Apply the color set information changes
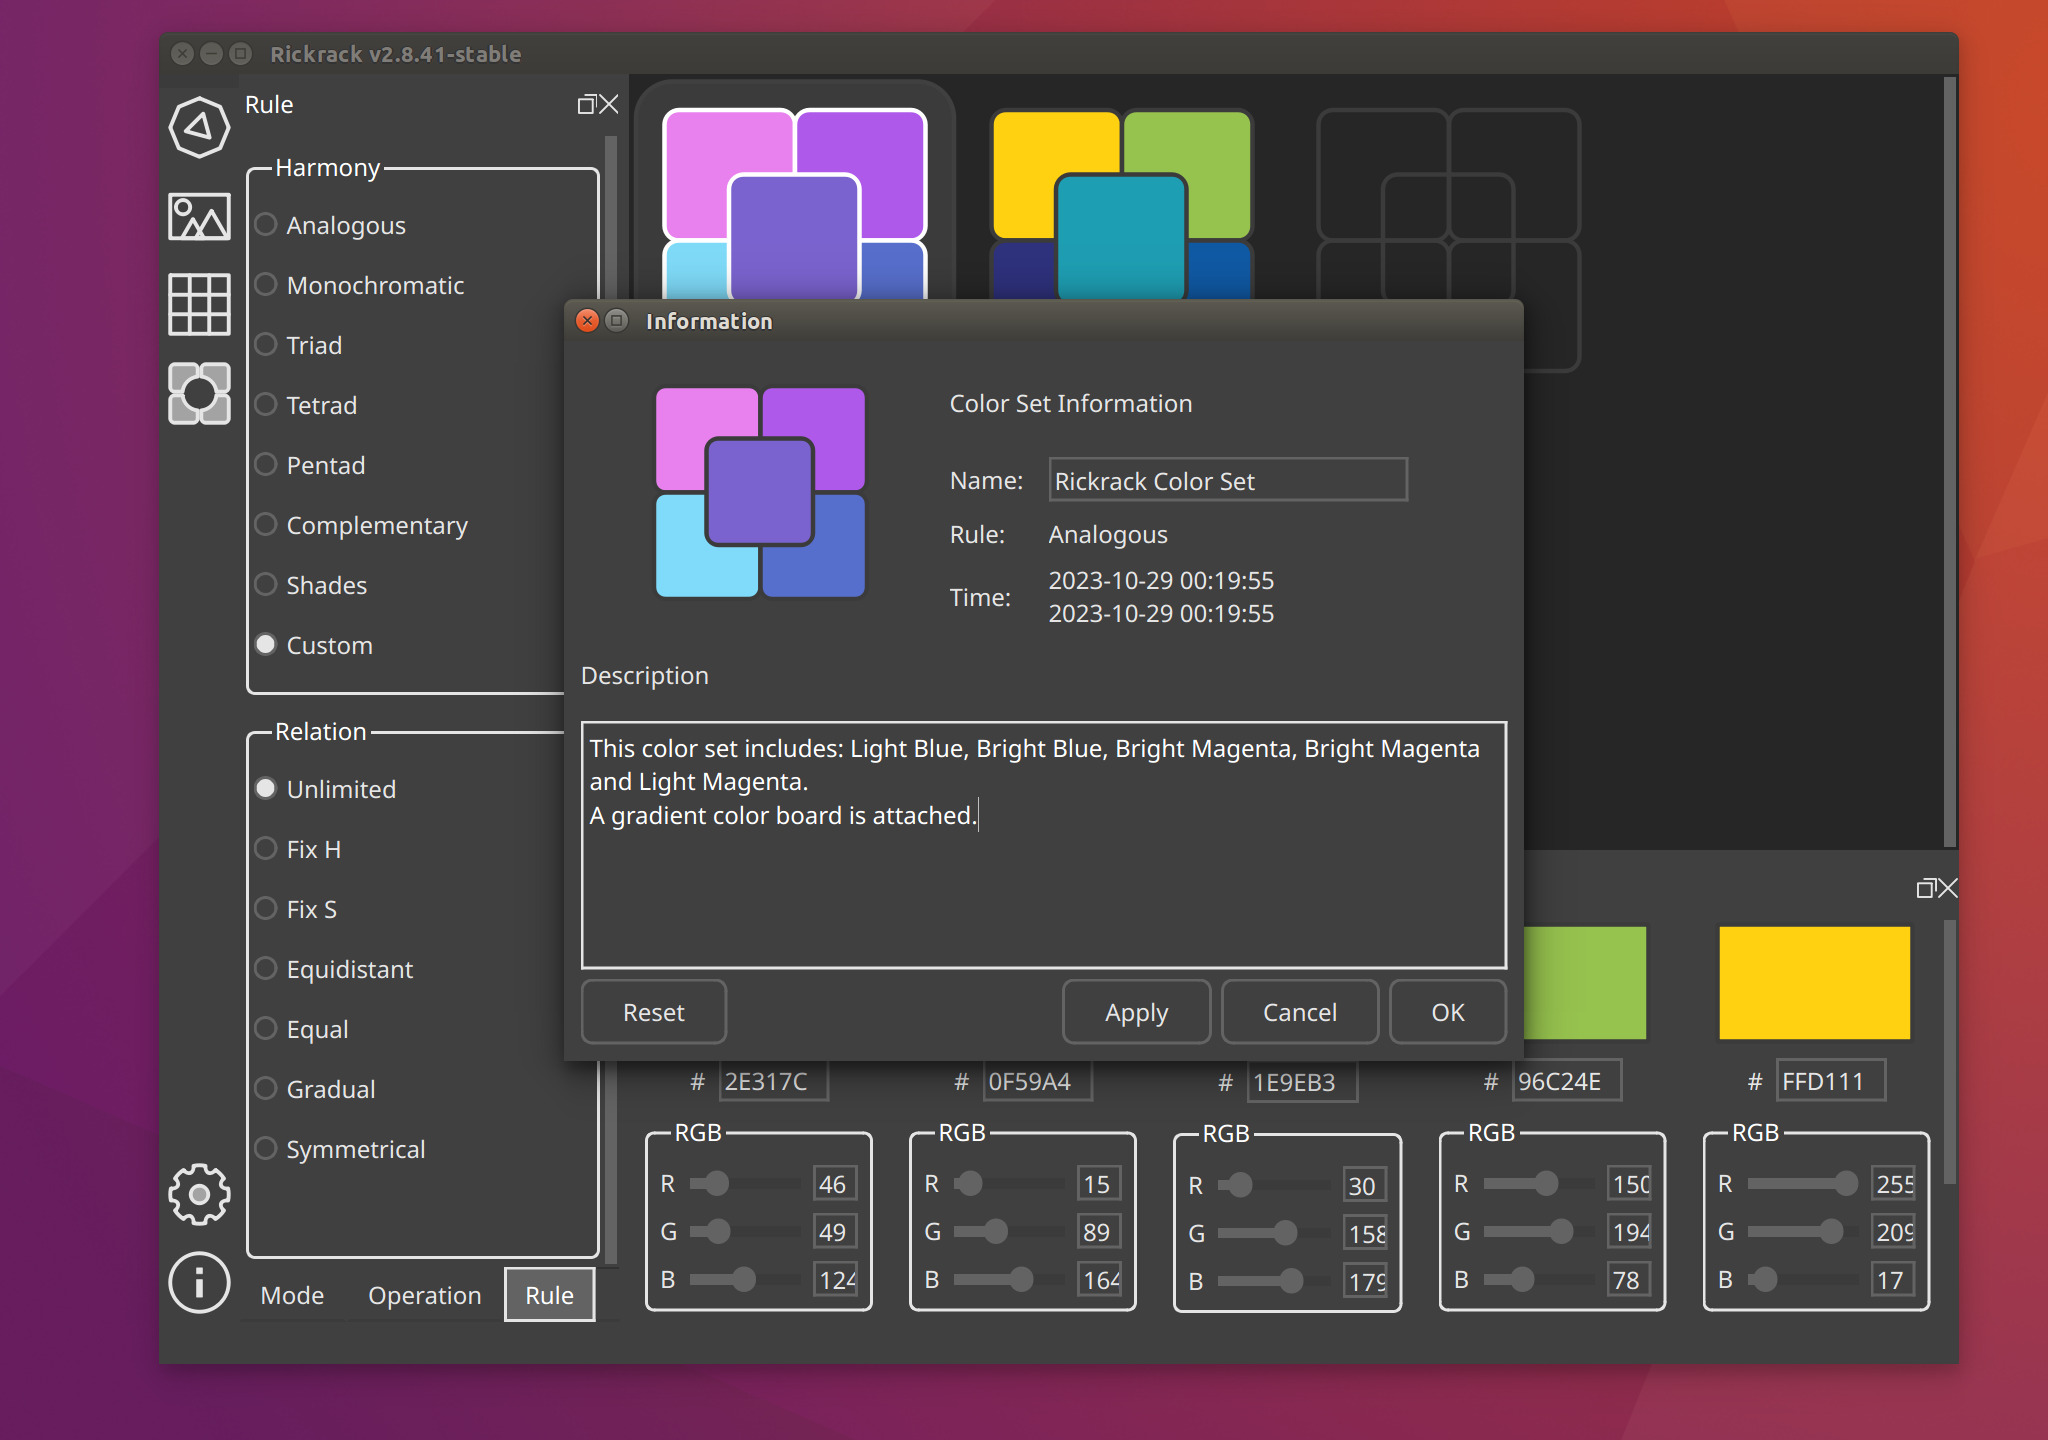This screenshot has height=1440, width=2048. click(x=1136, y=1012)
